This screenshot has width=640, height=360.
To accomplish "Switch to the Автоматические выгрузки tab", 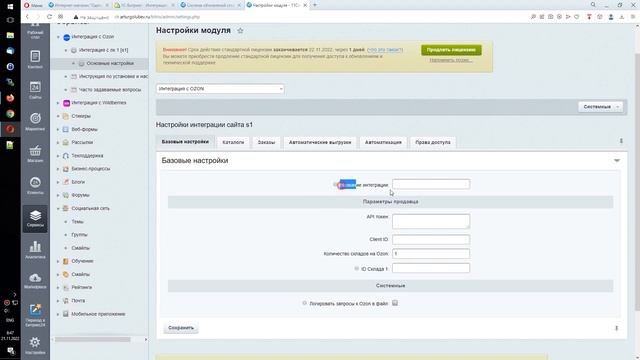I will [x=320, y=142].
